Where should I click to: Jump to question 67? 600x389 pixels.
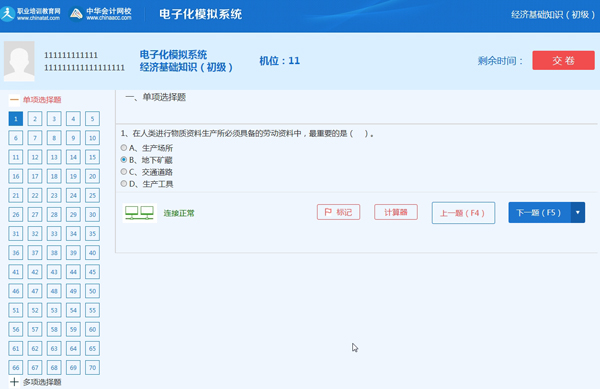click(x=35, y=367)
